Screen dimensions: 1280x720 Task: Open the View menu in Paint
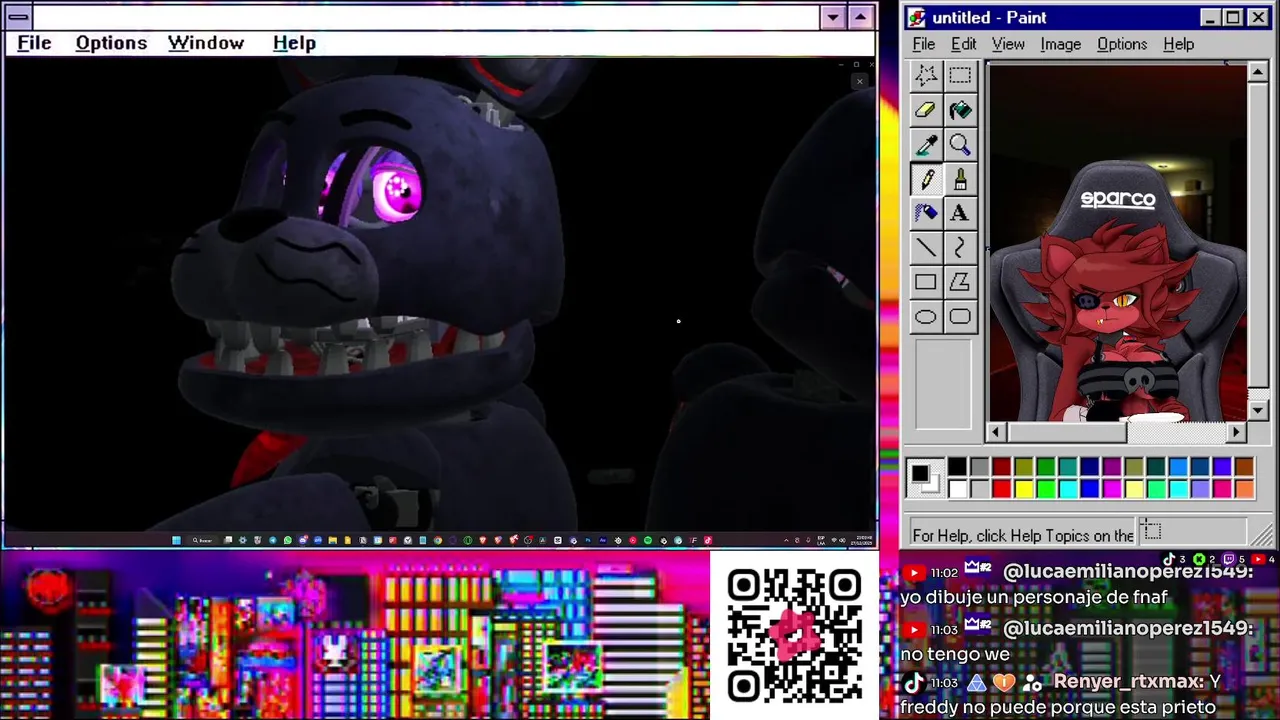[1008, 44]
